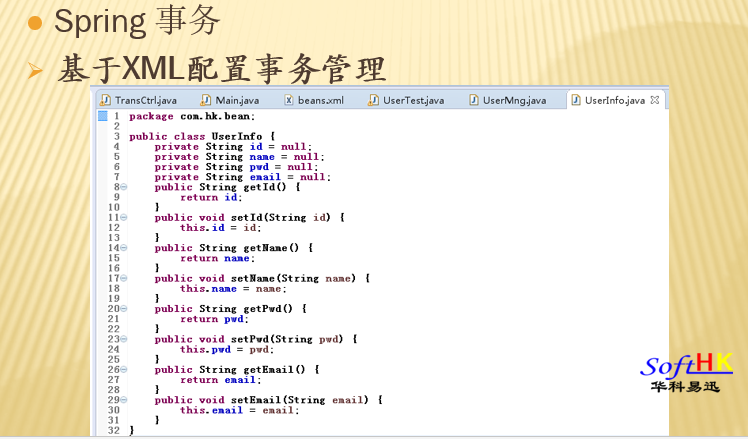The height and width of the screenshot is (439, 748).
Task: Open the Main.java editor tab
Action: click(x=231, y=100)
